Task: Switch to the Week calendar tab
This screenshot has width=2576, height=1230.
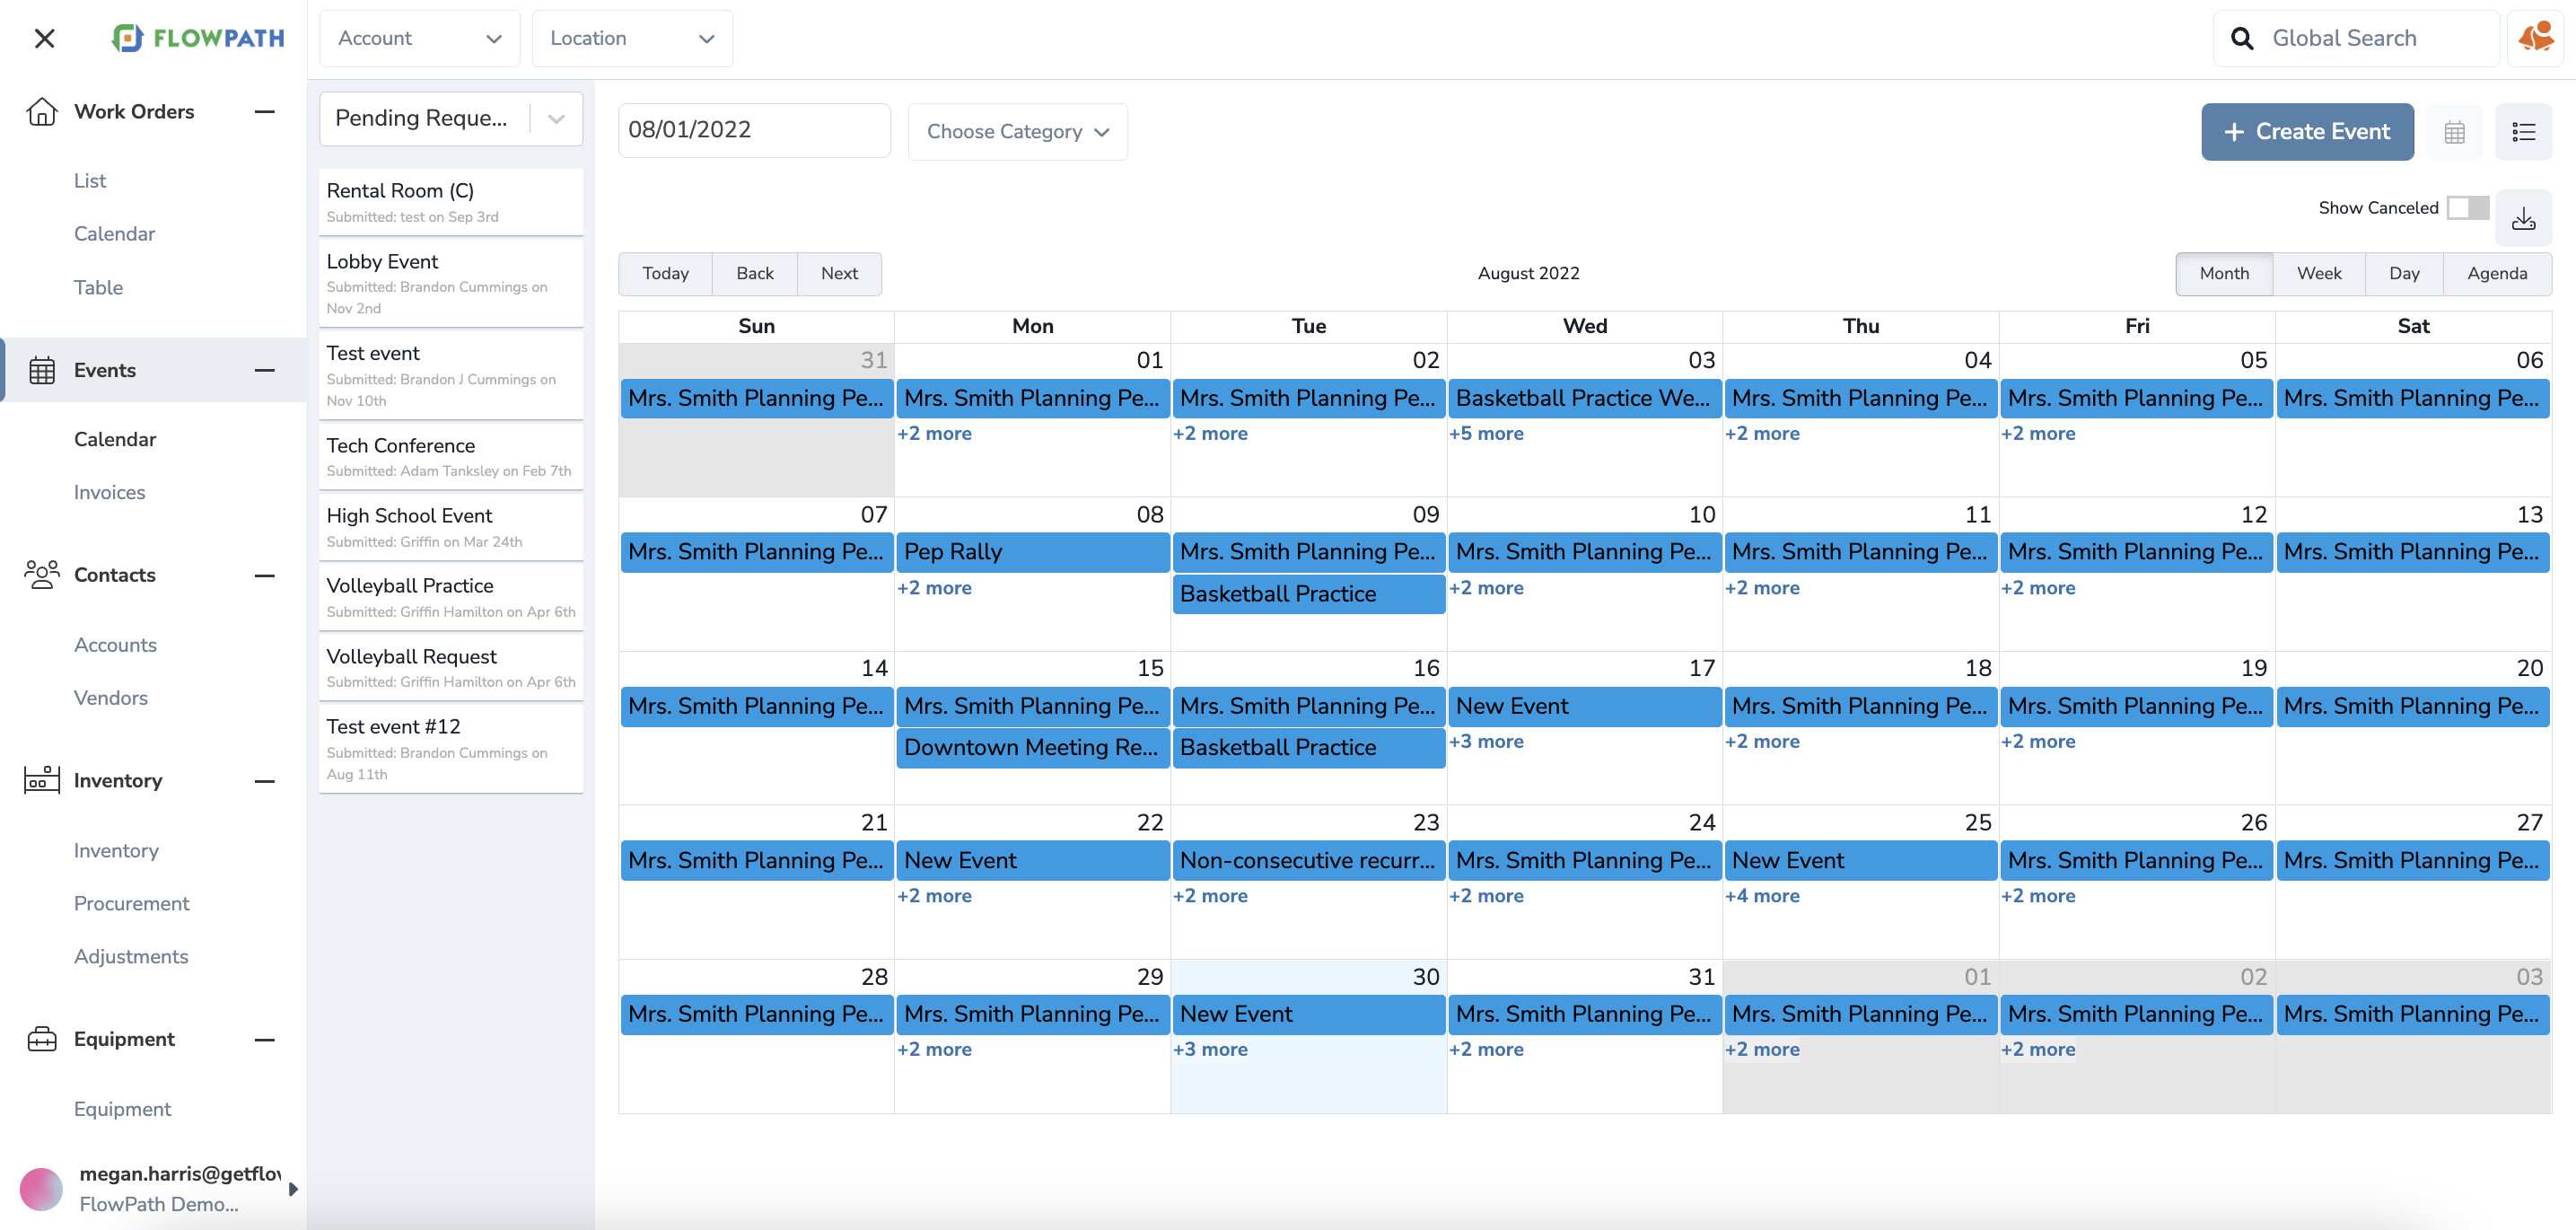Action: 2319,273
